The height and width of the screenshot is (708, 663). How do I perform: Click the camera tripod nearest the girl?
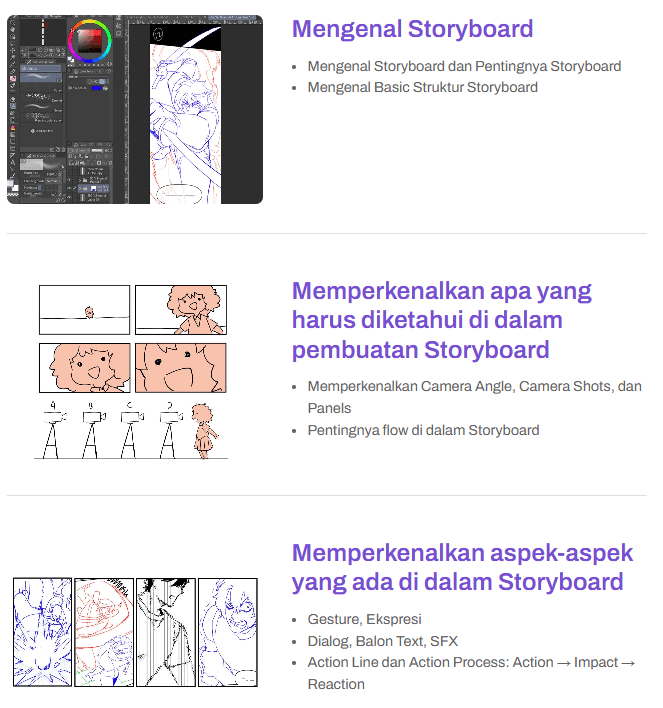click(x=171, y=431)
